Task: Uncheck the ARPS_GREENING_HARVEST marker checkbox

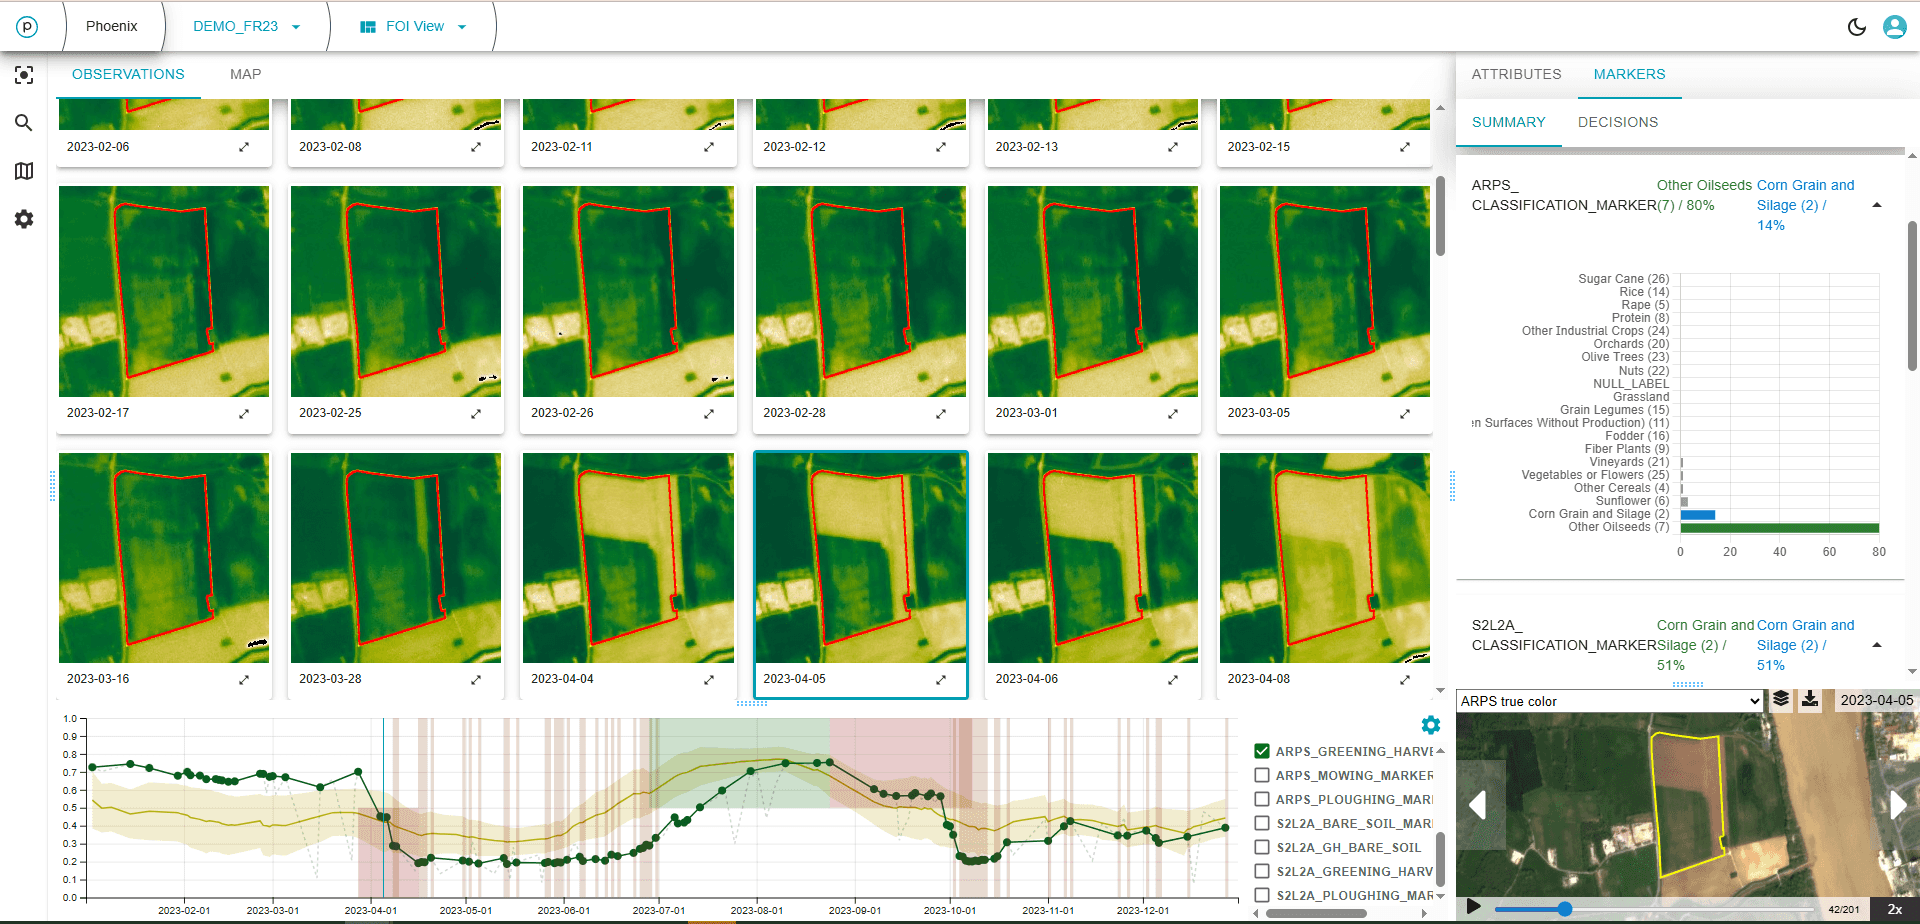Action: 1262,751
